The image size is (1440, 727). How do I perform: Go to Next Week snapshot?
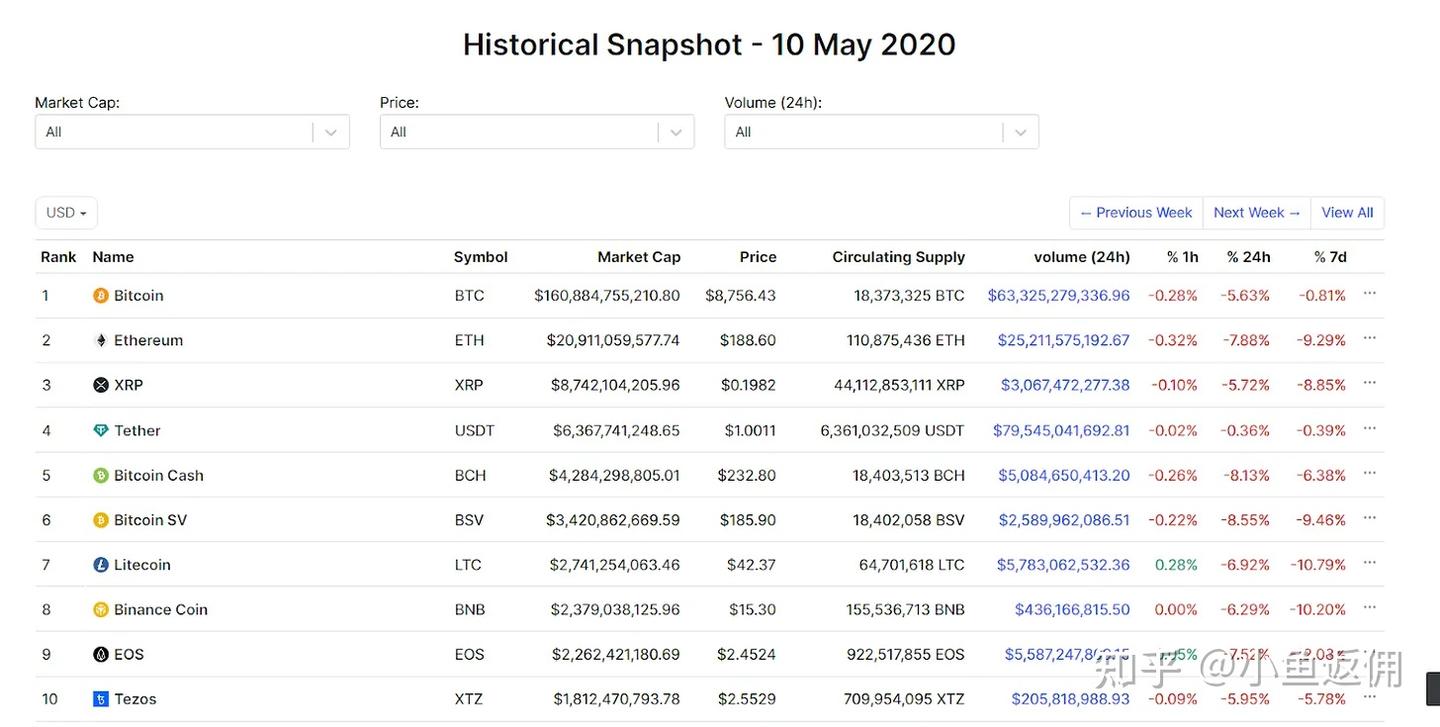coord(1256,213)
